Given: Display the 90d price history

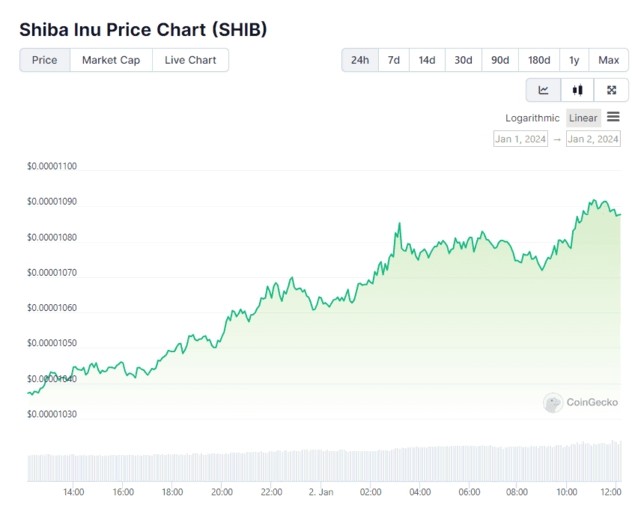Looking at the screenshot, I should click(500, 60).
